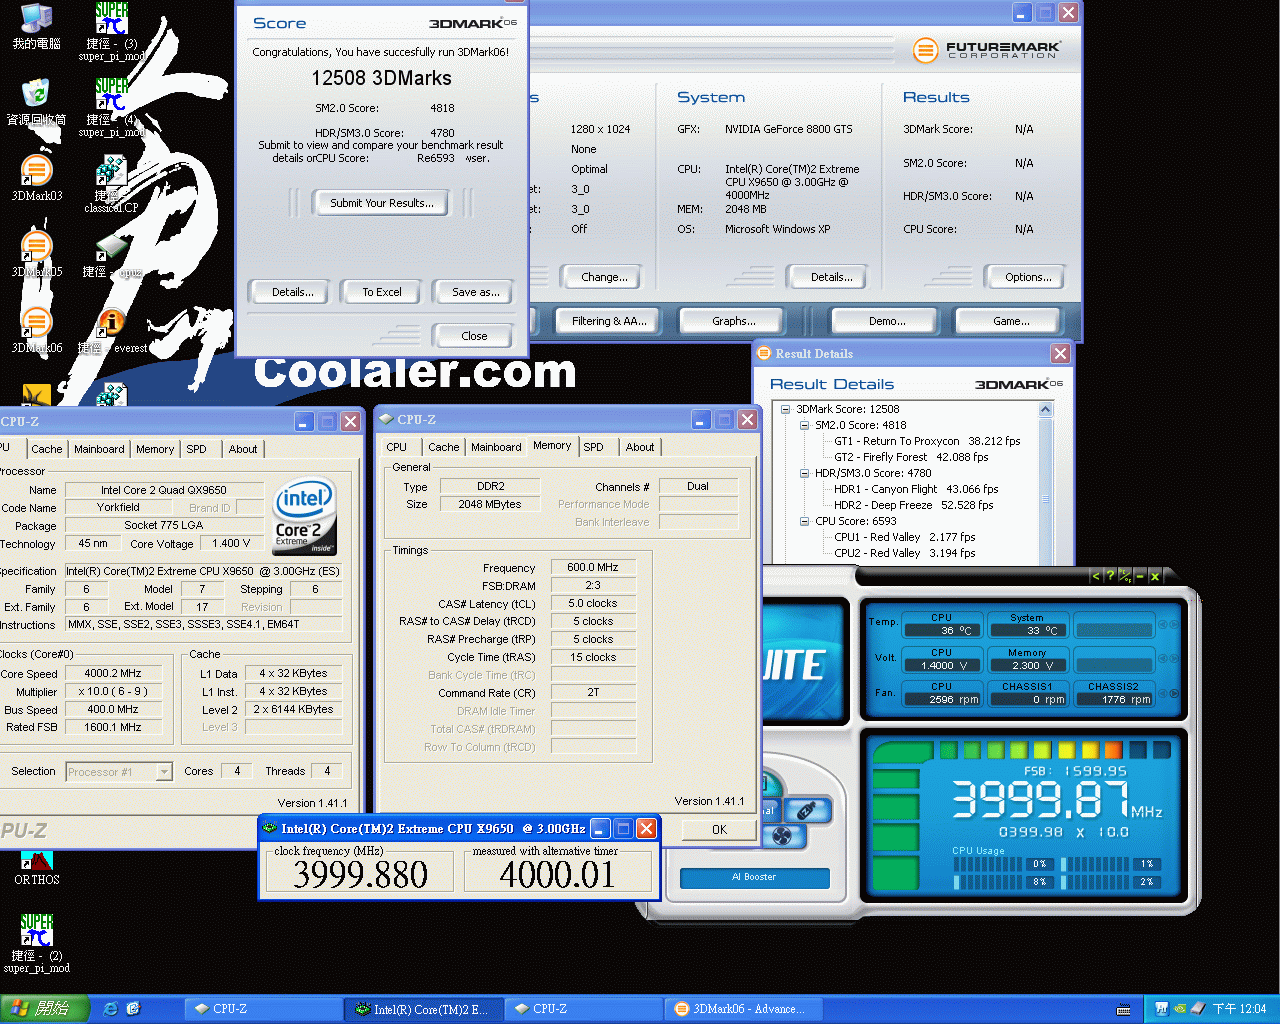The height and width of the screenshot is (1024, 1280).
Task: Close AI Suite with the green X icon
Action: click(1155, 576)
